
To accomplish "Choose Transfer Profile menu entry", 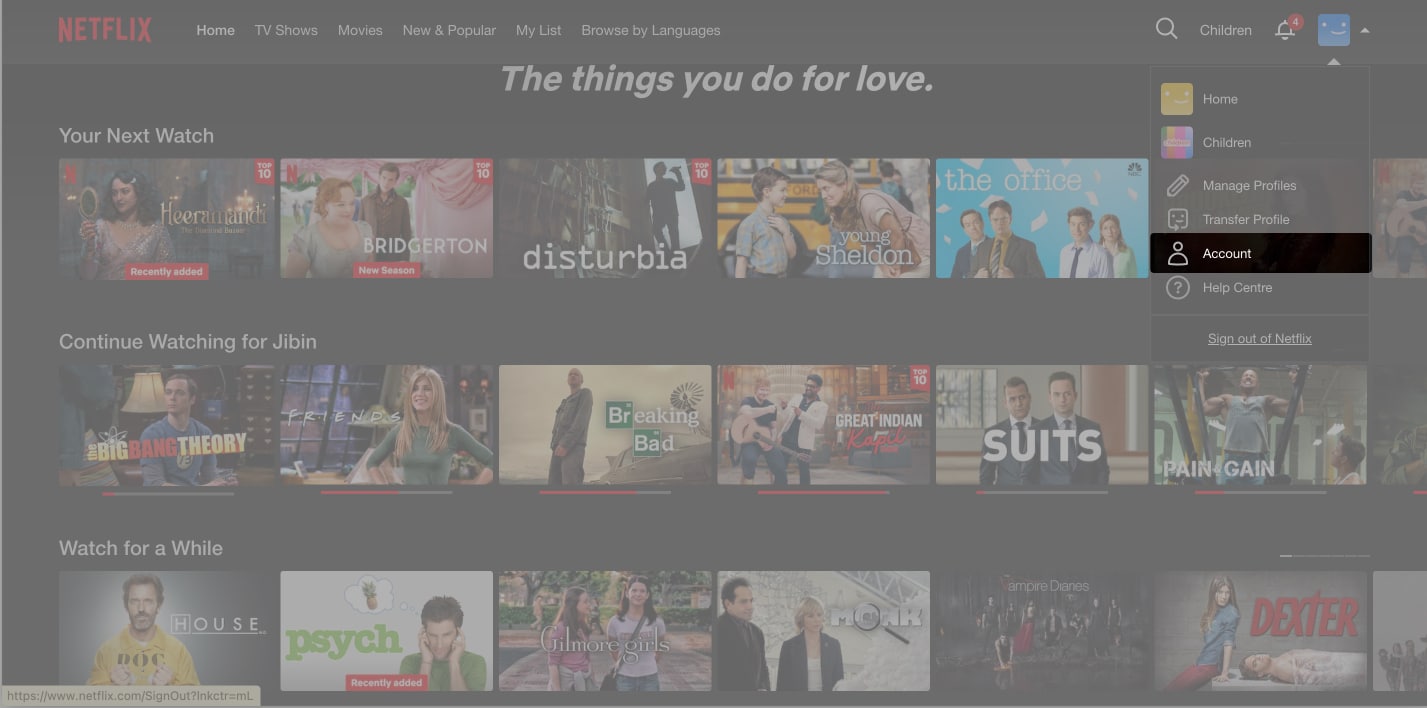I will pos(1246,219).
